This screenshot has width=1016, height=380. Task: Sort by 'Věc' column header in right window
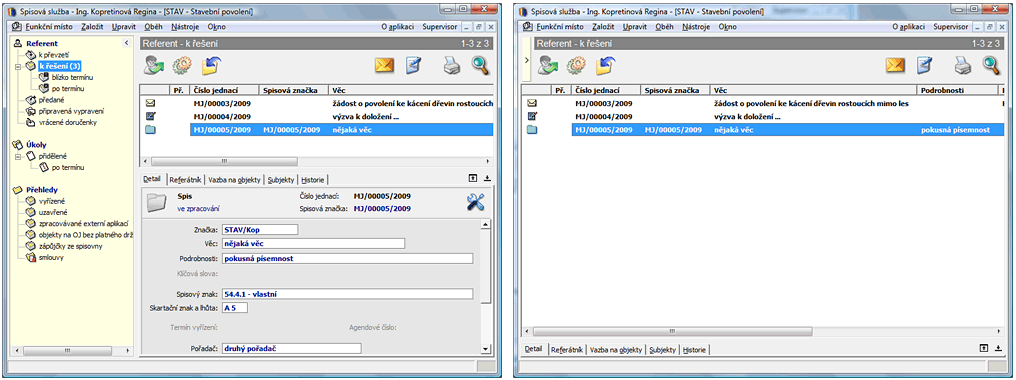click(x=814, y=90)
